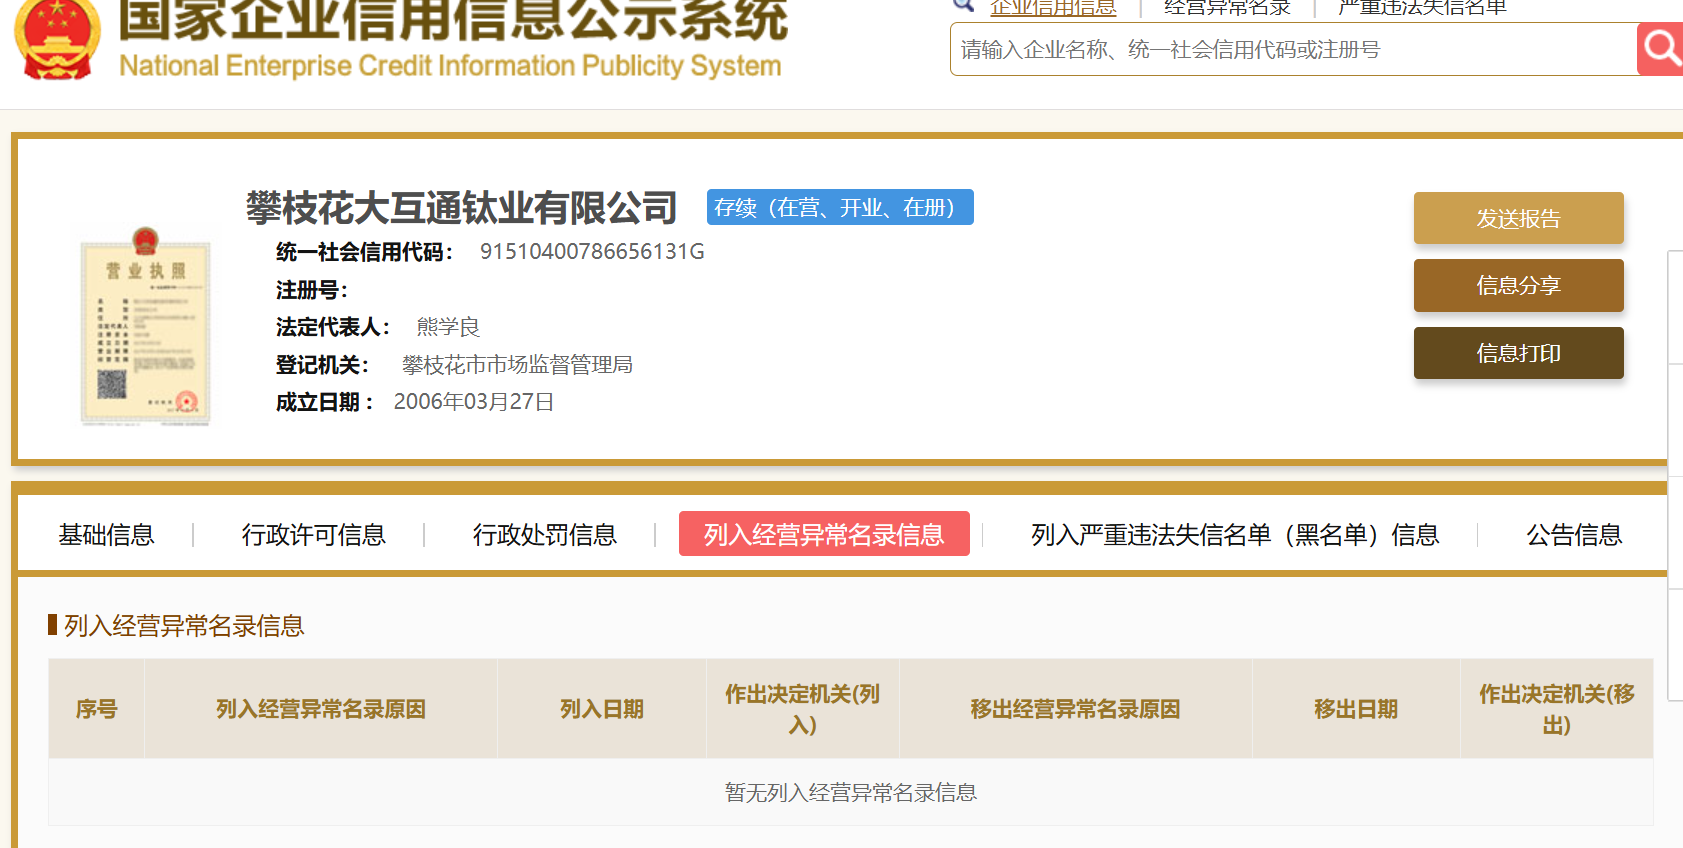Click the red search magnifier button

[x=1660, y=48]
